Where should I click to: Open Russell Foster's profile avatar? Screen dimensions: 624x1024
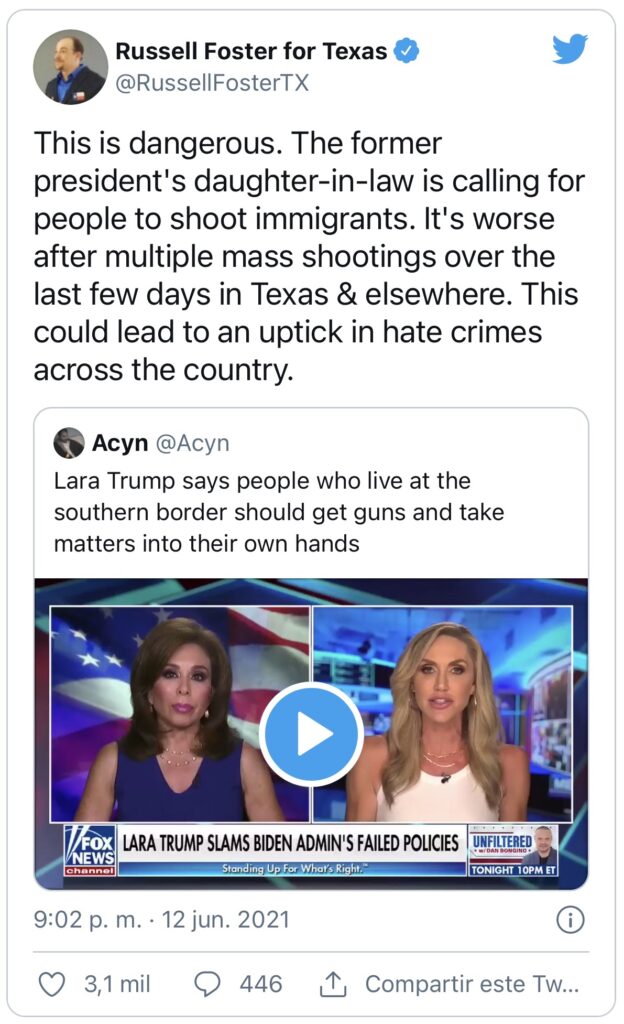tap(70, 67)
